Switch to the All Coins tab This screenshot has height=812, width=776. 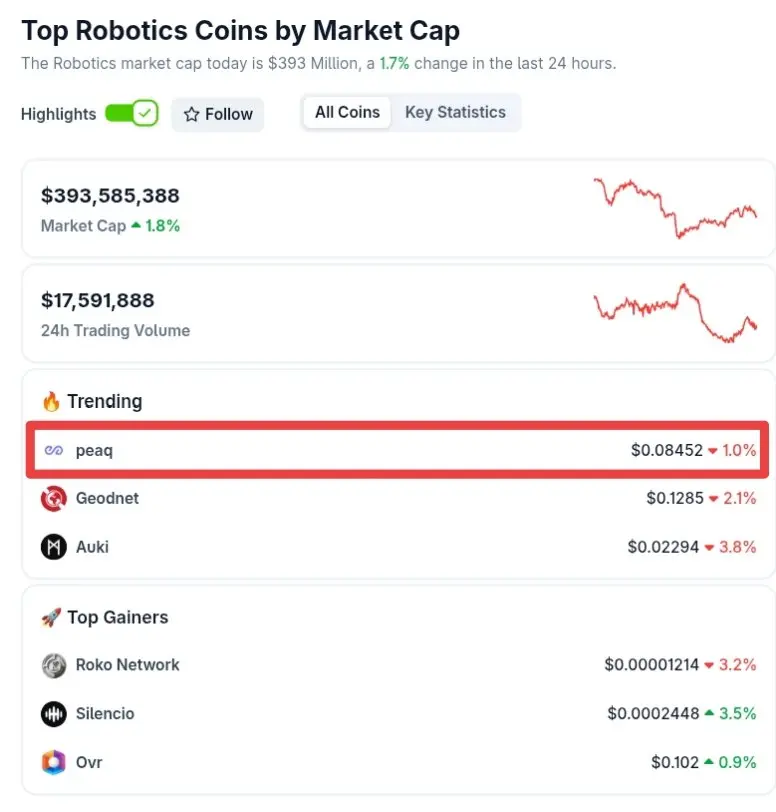347,112
